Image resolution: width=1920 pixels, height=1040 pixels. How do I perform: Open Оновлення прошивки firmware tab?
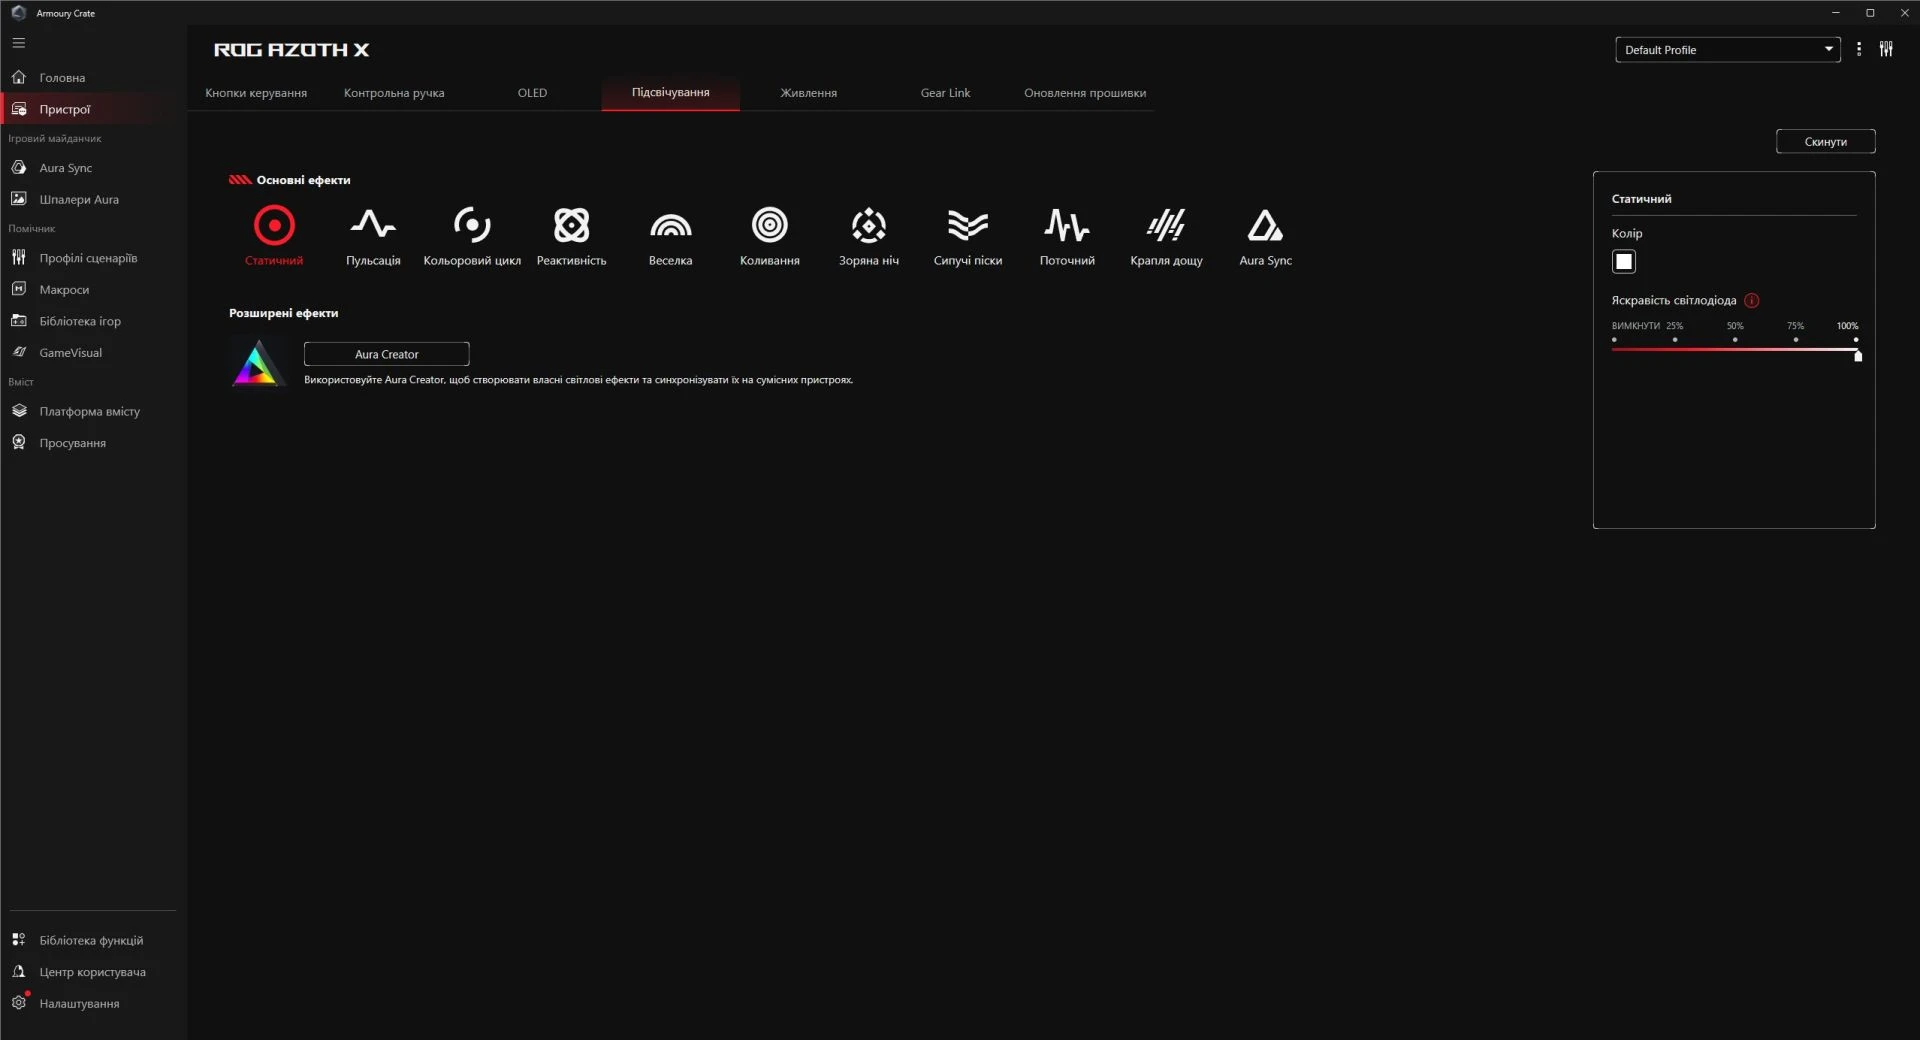1085,93
